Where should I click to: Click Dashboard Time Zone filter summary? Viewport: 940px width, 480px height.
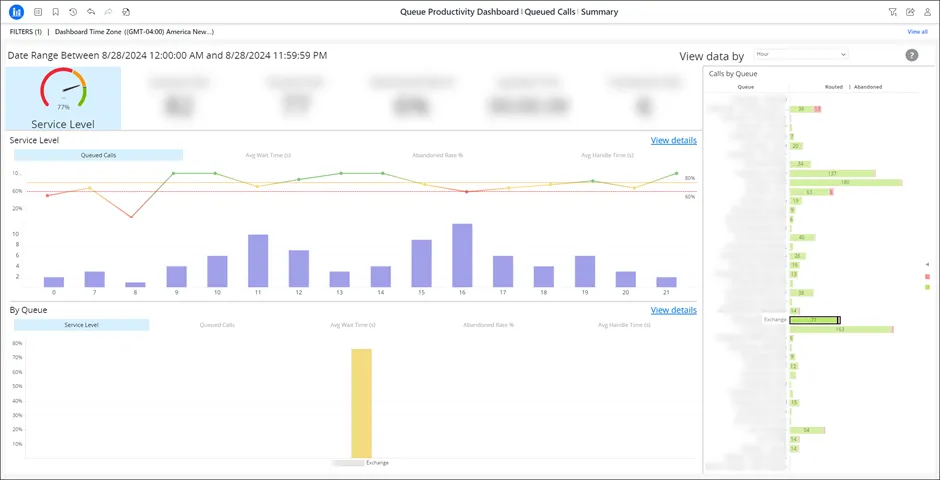(x=134, y=32)
